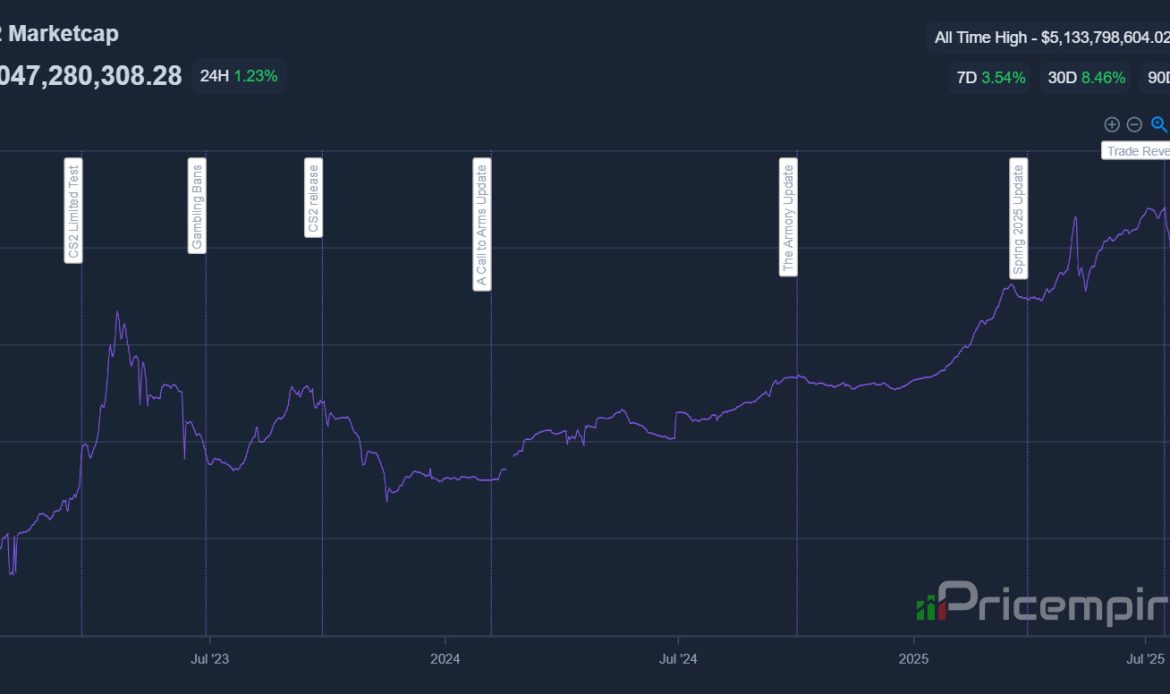The height and width of the screenshot is (694, 1170).
Task: Click the 2024 x-axis label
Action: point(445,659)
